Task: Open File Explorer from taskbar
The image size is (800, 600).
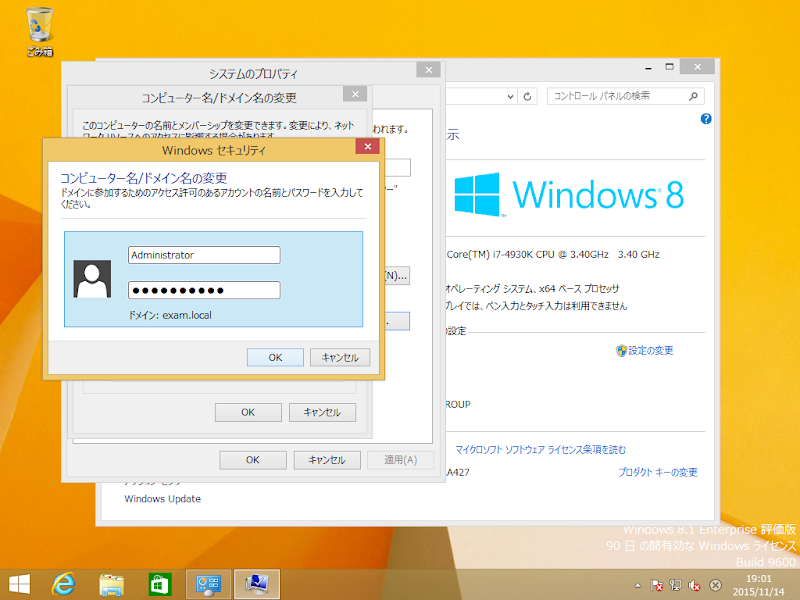Action: click(111, 585)
